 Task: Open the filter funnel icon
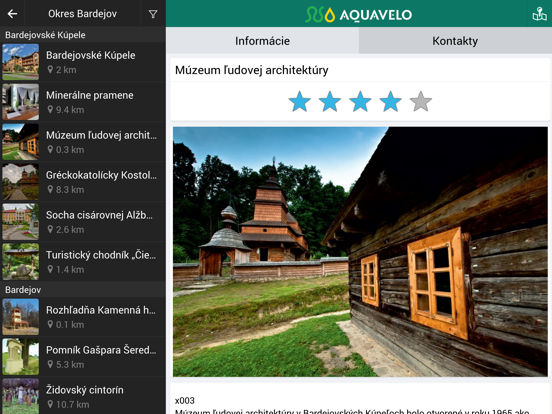tap(153, 14)
